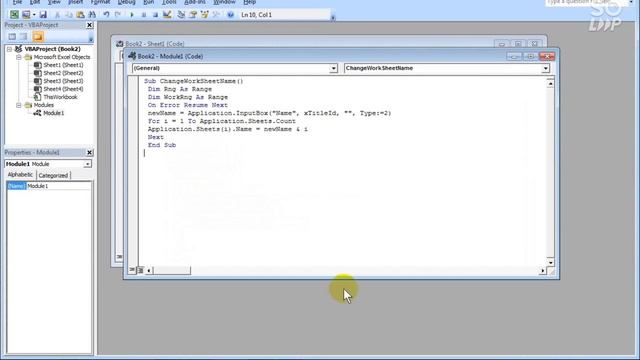Click the blue Help question mark icon

coord(231,15)
